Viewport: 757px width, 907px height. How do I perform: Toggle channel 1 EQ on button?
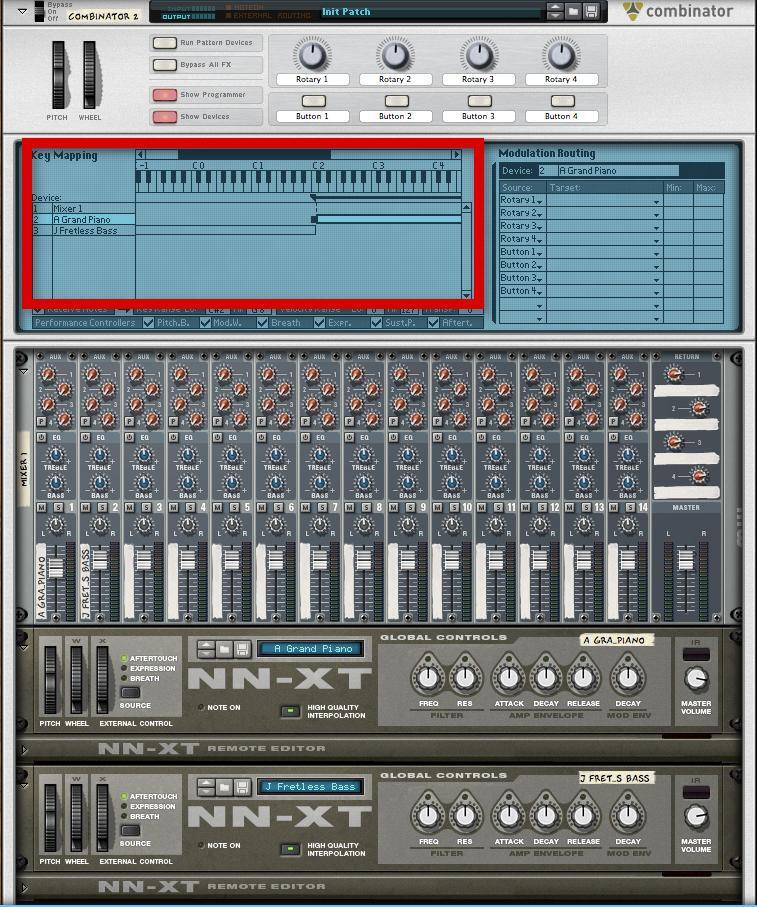(42, 437)
